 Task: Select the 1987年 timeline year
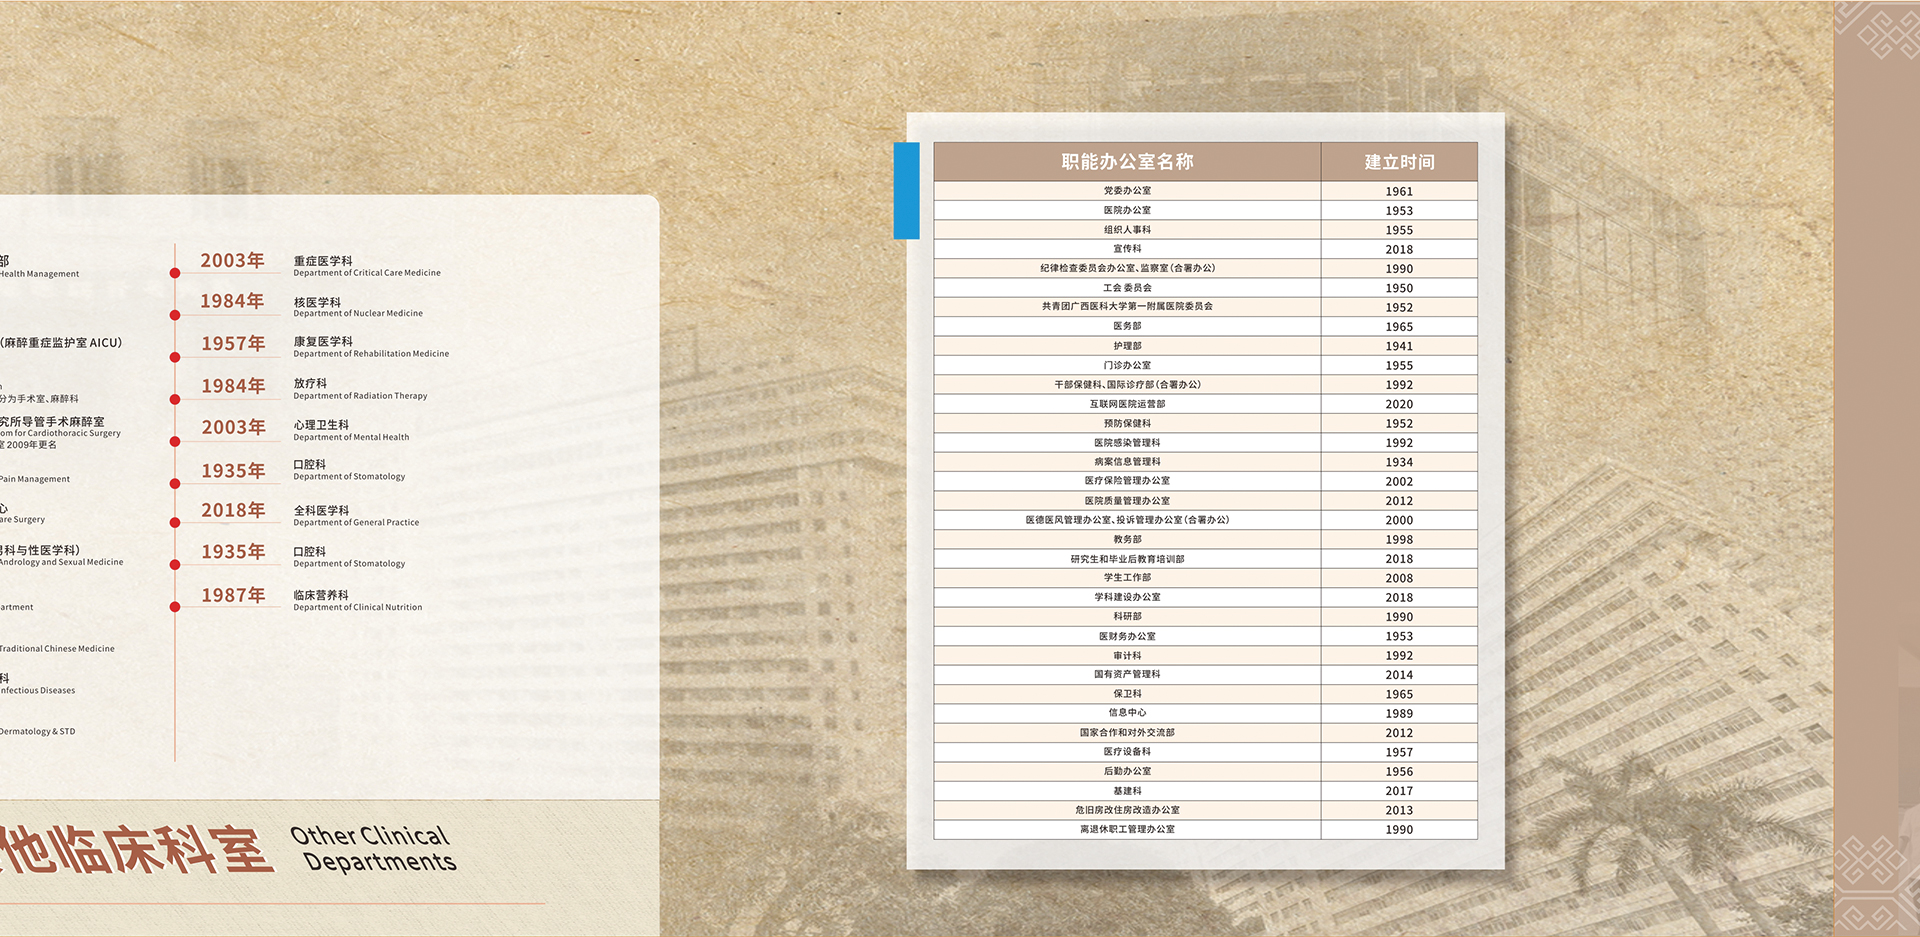pyautogui.click(x=233, y=595)
